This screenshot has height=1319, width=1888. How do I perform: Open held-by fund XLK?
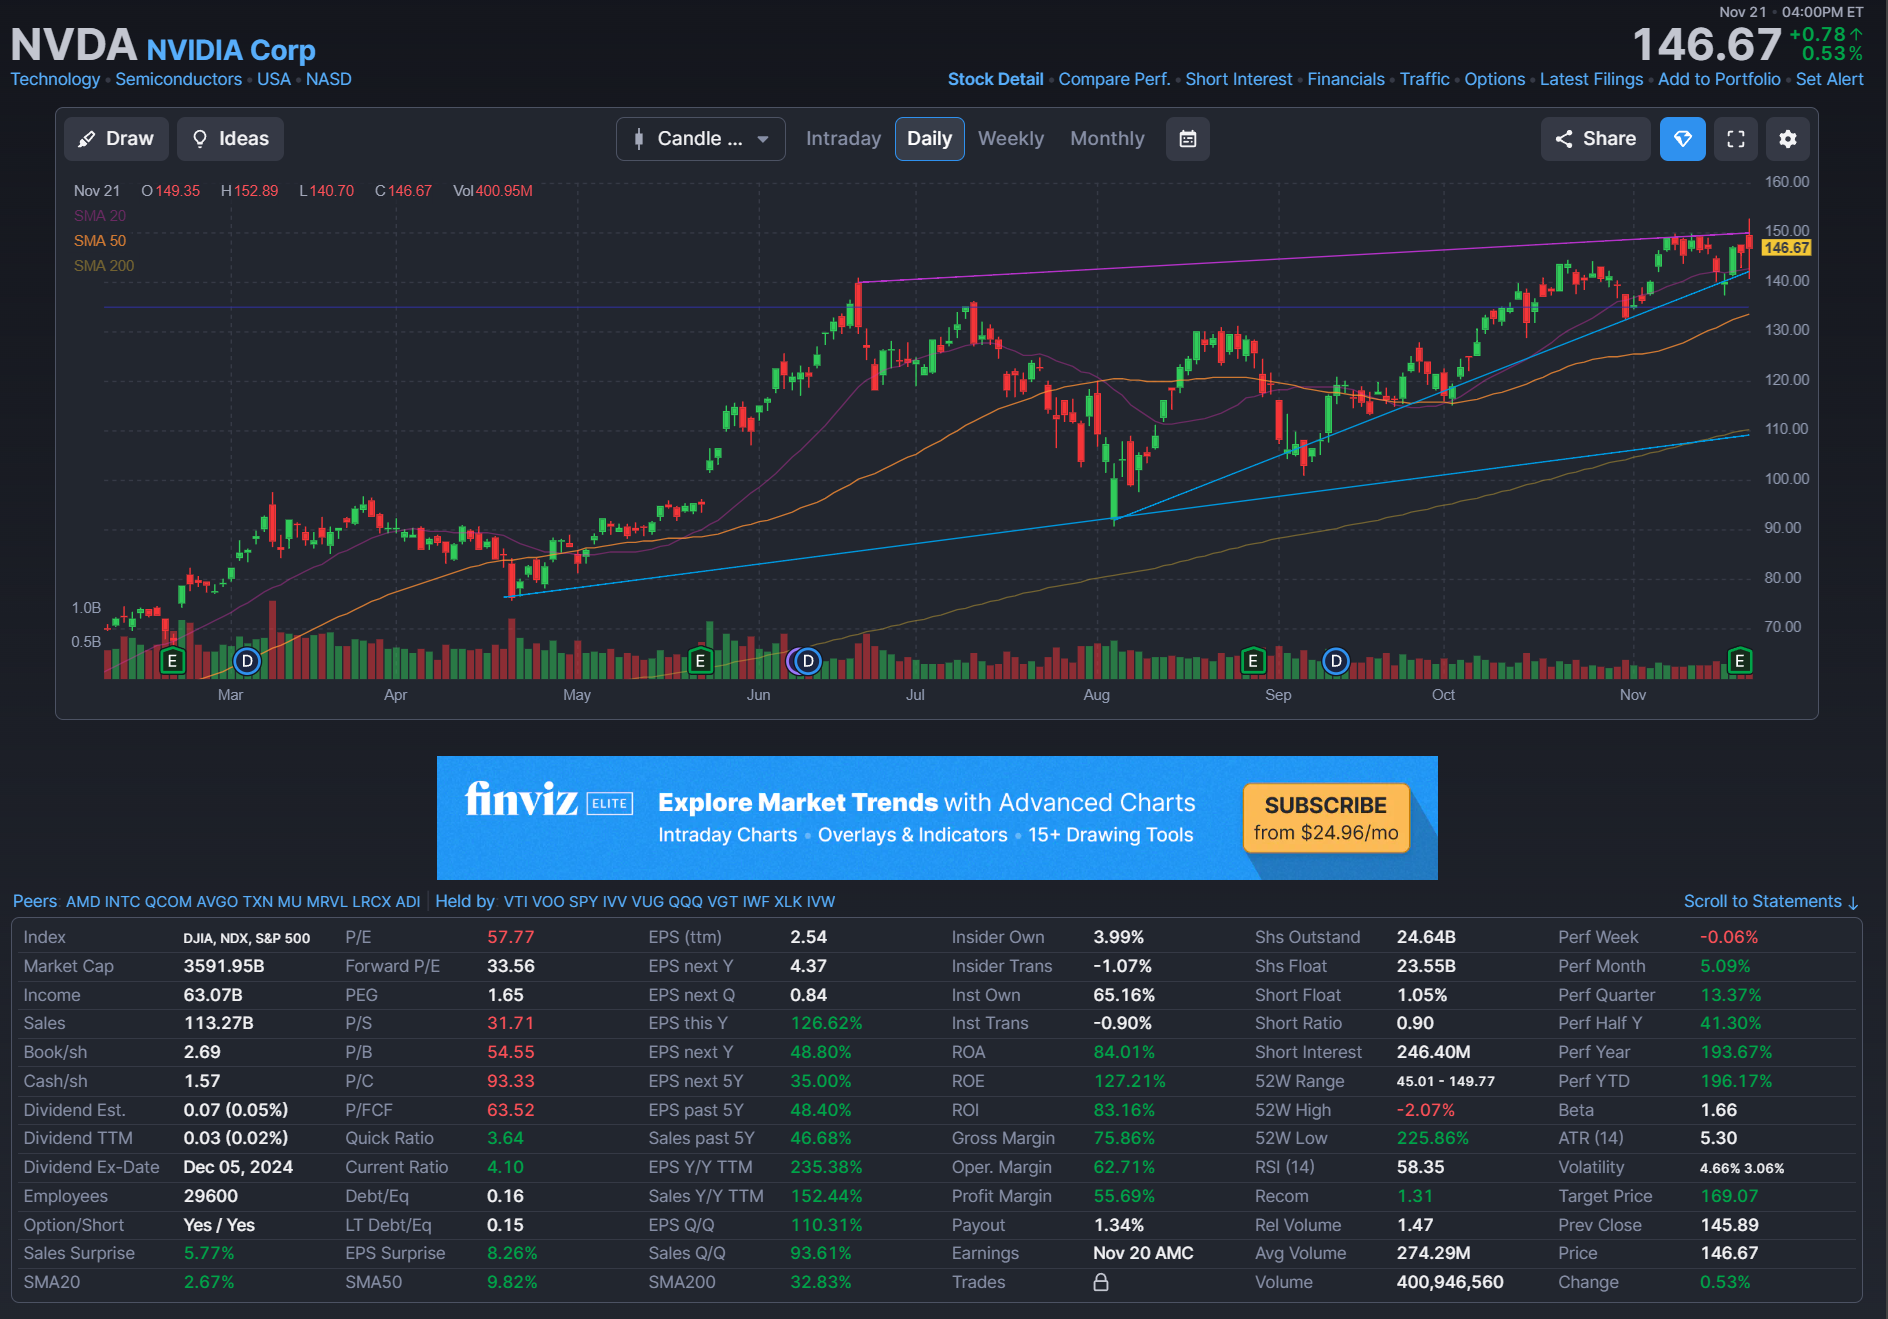click(x=788, y=902)
